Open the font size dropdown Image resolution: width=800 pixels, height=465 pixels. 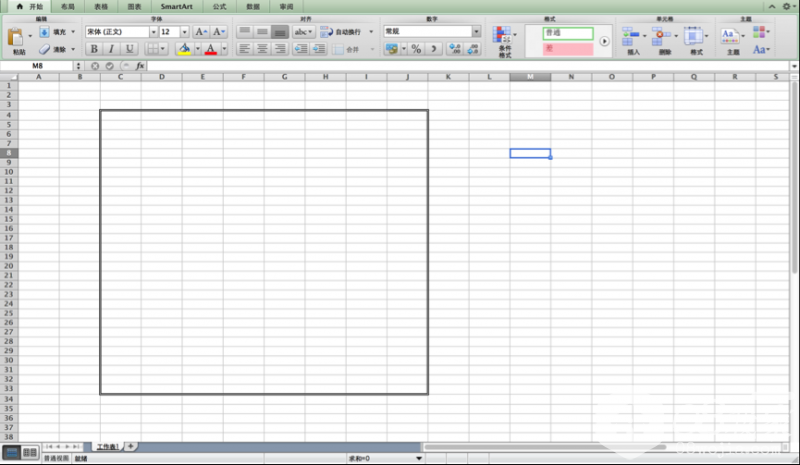point(184,32)
